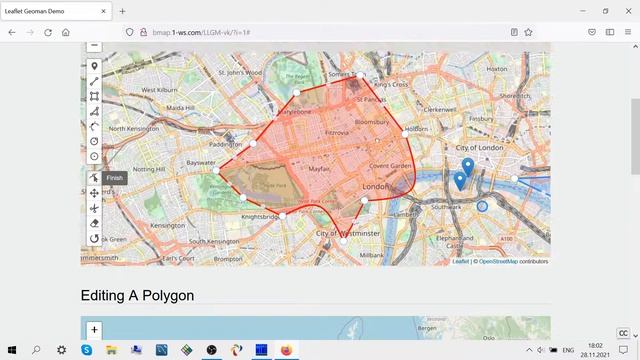
Task: Toggle reader view icon
Action: tap(514, 32)
